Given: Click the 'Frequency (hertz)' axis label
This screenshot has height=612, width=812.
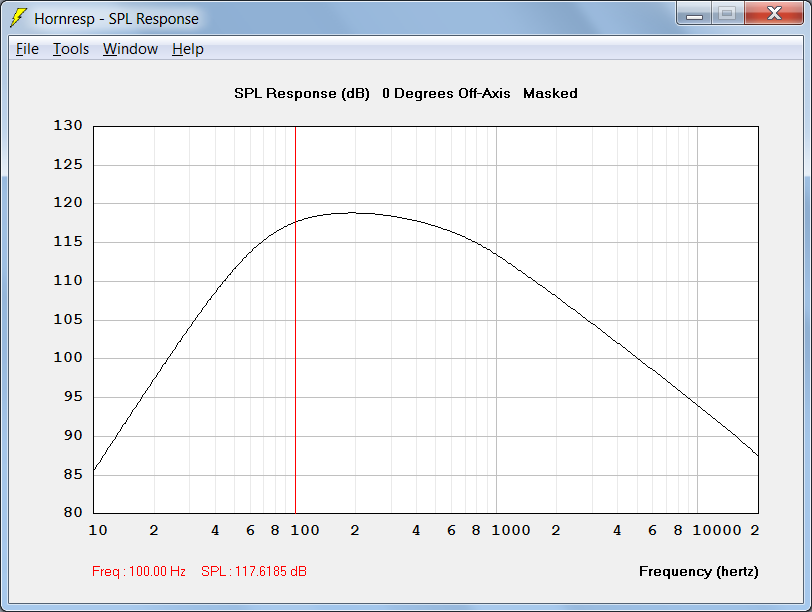Looking at the screenshot, I should pyautogui.click(x=699, y=571).
